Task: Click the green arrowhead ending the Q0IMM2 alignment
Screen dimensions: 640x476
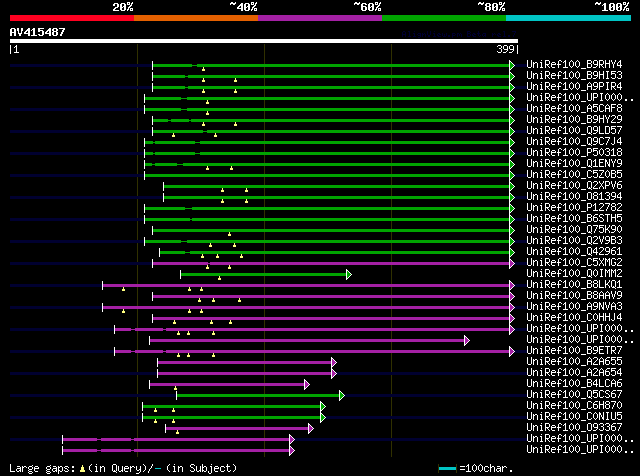Action: (x=349, y=274)
